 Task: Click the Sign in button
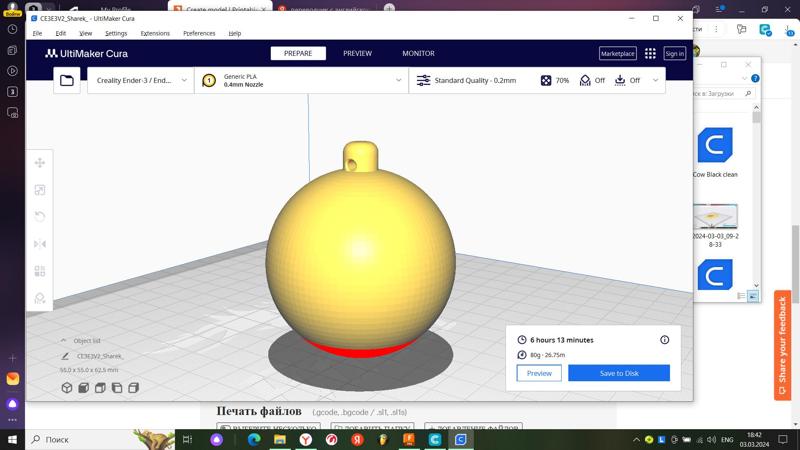click(674, 54)
